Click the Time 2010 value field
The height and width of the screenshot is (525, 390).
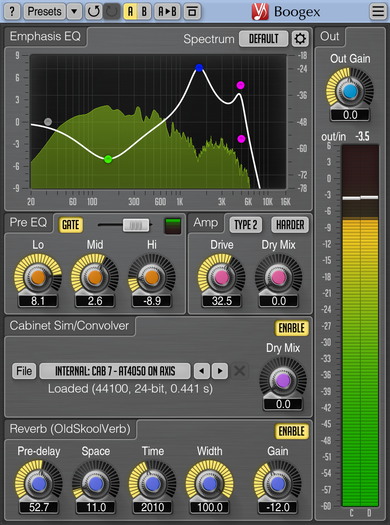click(x=153, y=507)
